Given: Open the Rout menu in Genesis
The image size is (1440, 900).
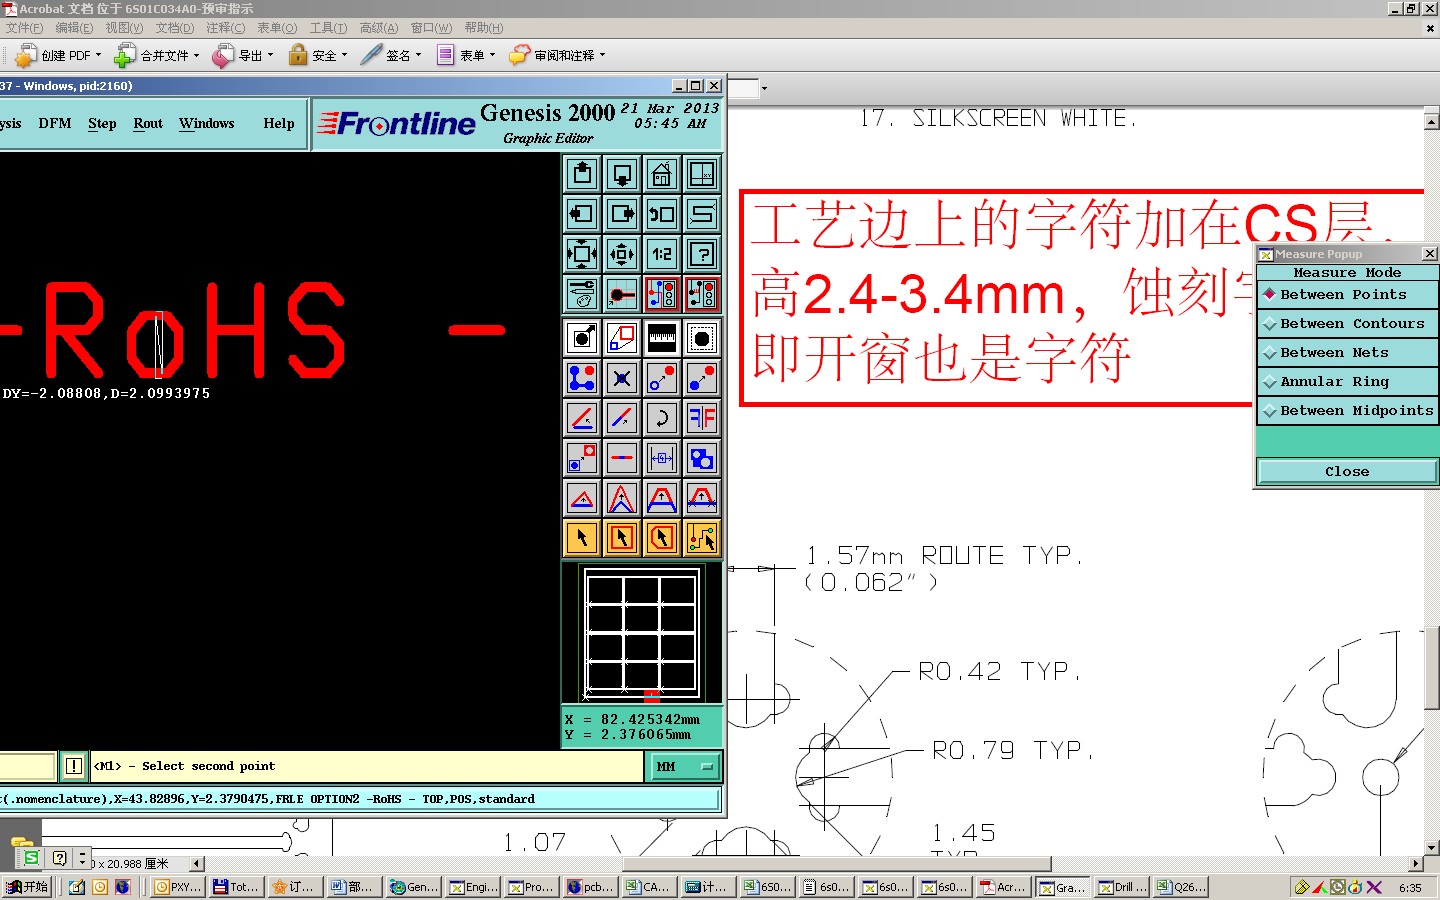Looking at the screenshot, I should (148, 124).
